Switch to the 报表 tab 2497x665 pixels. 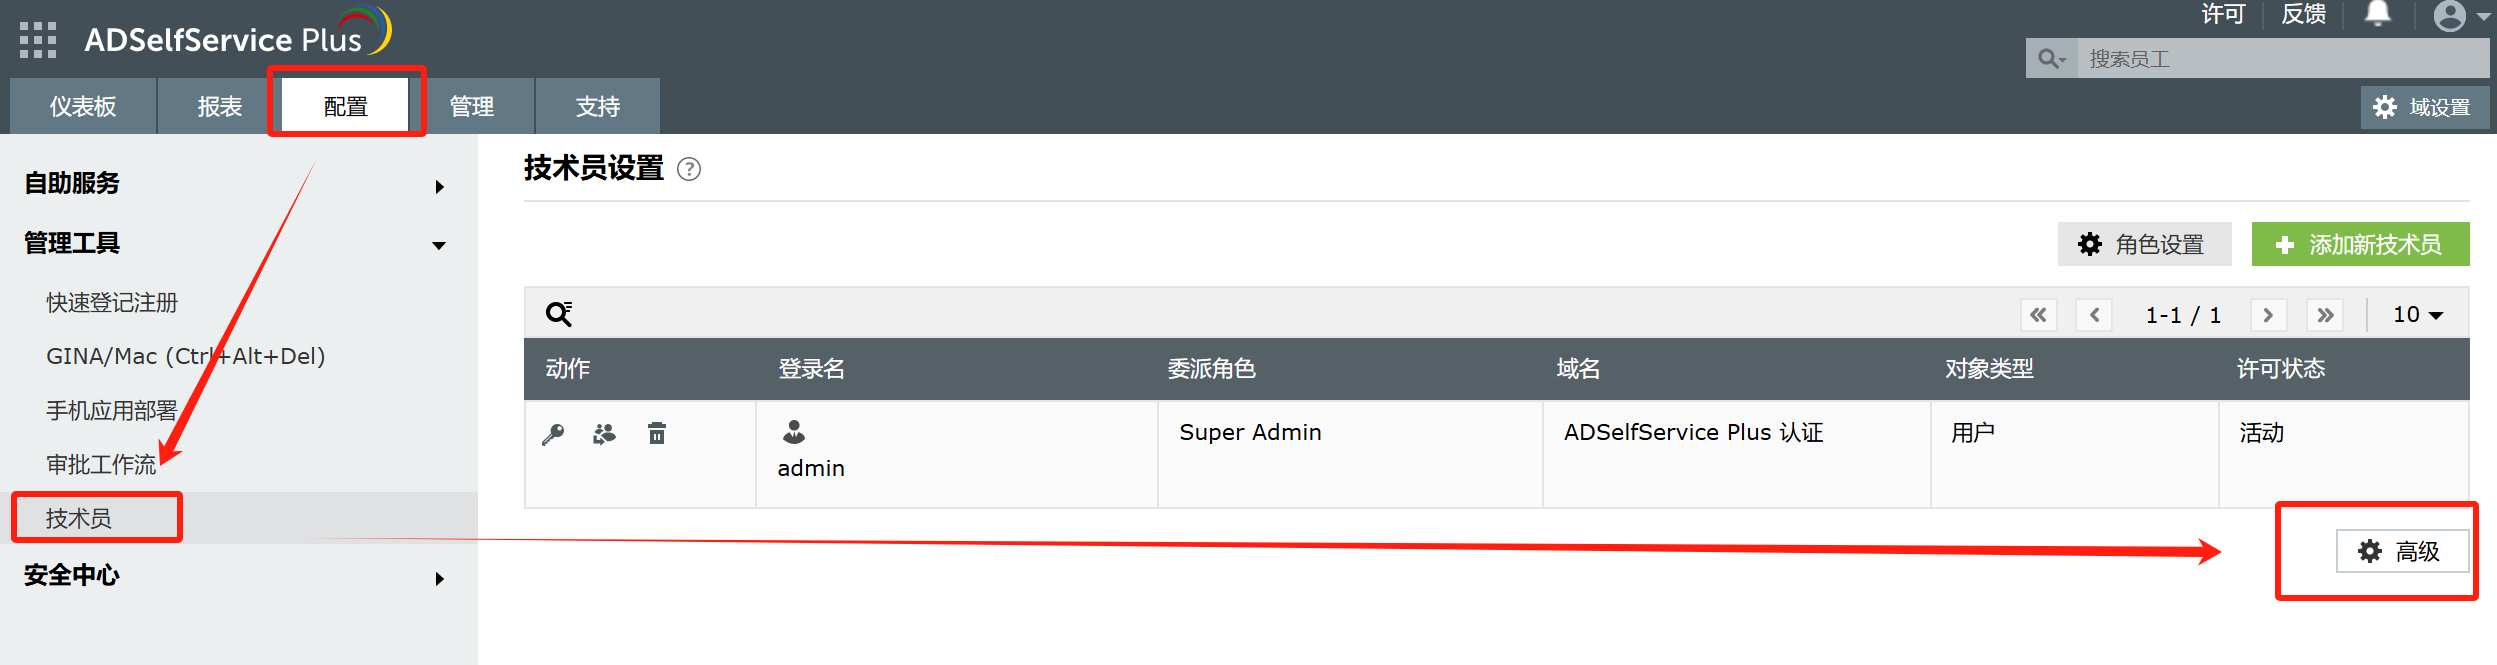point(220,106)
